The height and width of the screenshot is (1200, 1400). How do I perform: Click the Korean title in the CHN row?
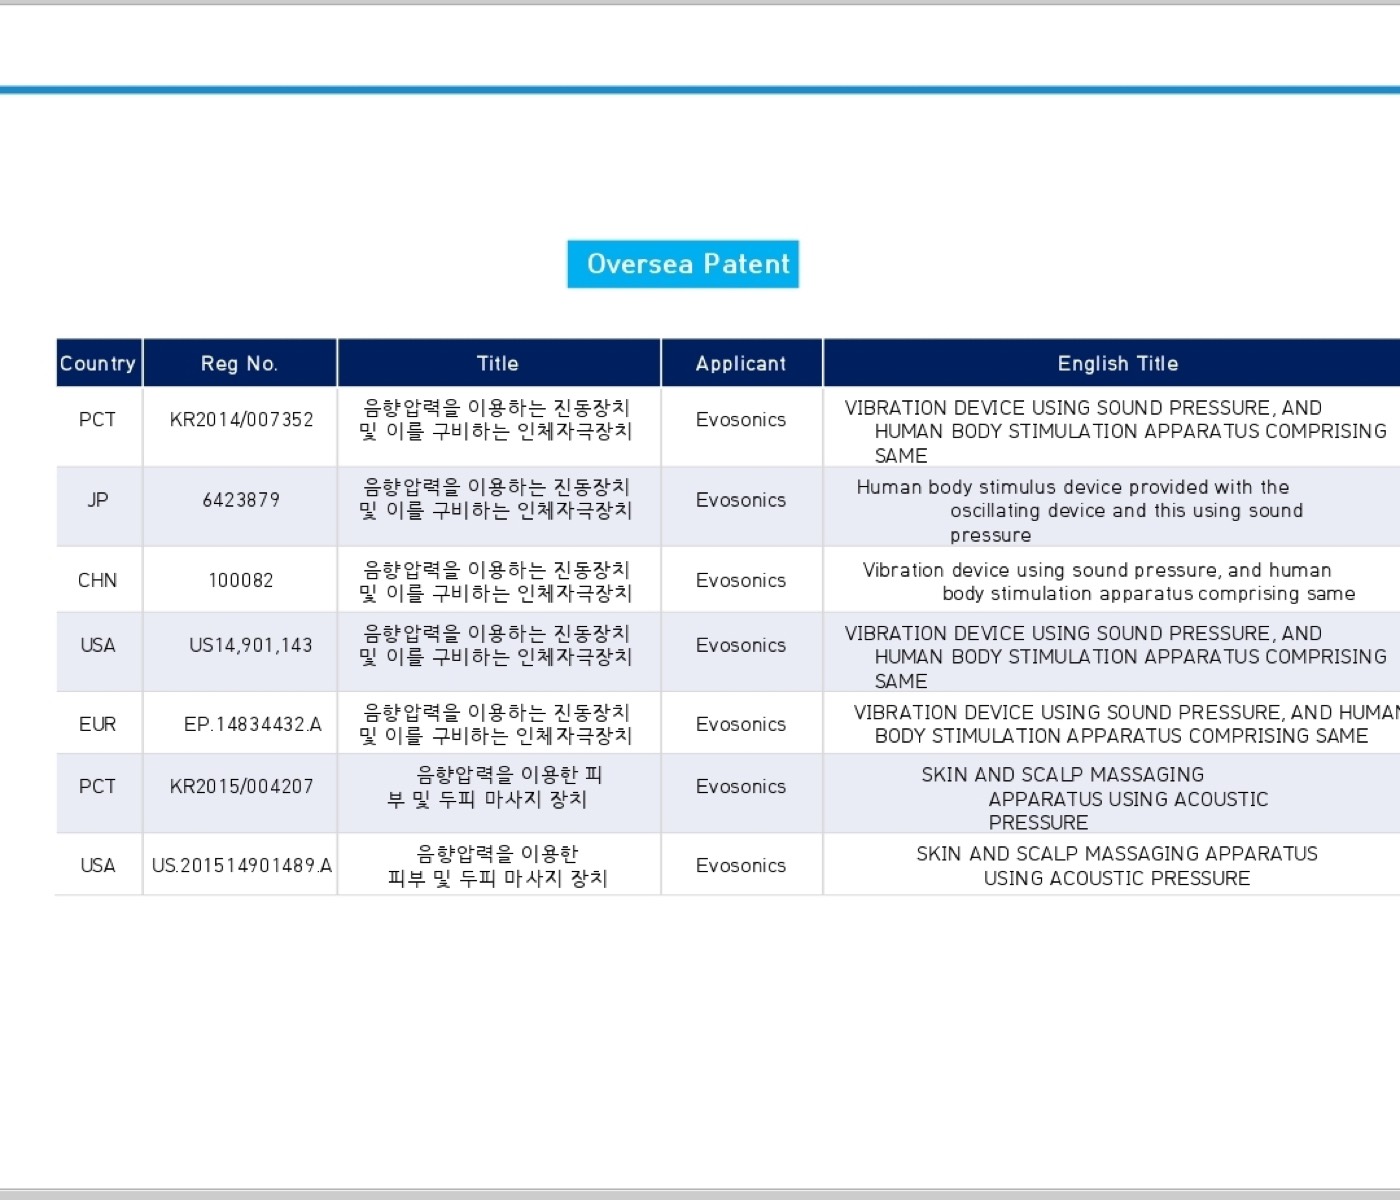click(496, 581)
